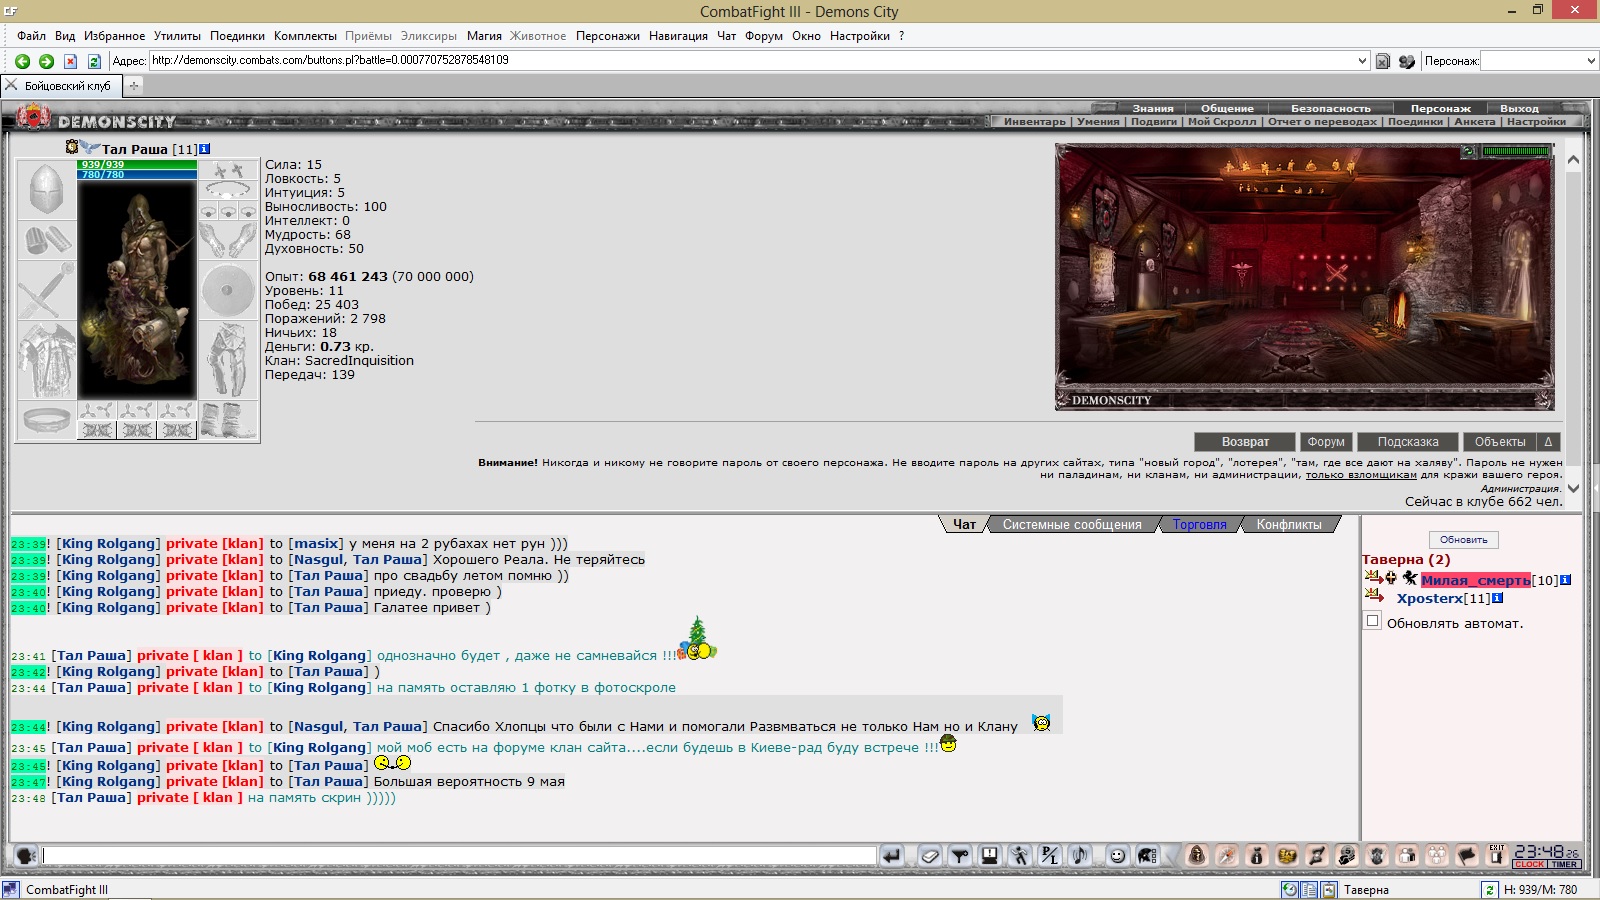The width and height of the screenshot is (1600, 900).
Task: Click the body armor slot
Action: tap(46, 360)
